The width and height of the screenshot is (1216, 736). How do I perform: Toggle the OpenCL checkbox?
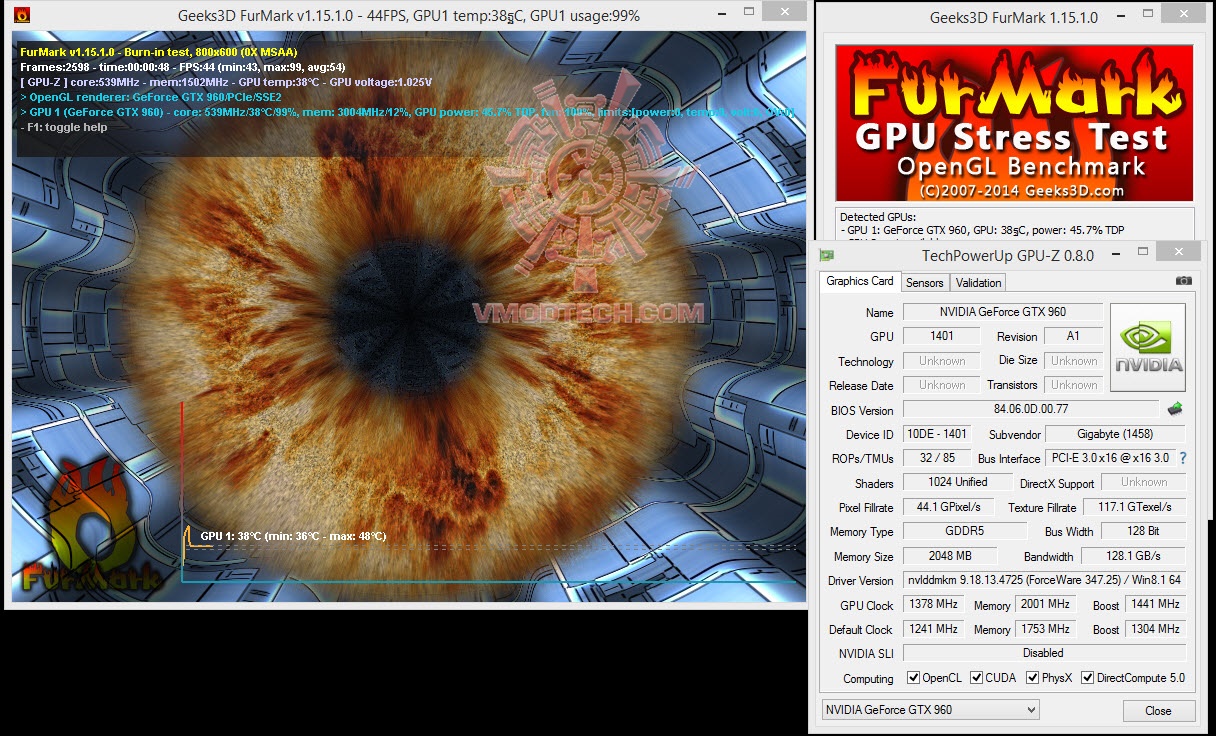[913, 678]
